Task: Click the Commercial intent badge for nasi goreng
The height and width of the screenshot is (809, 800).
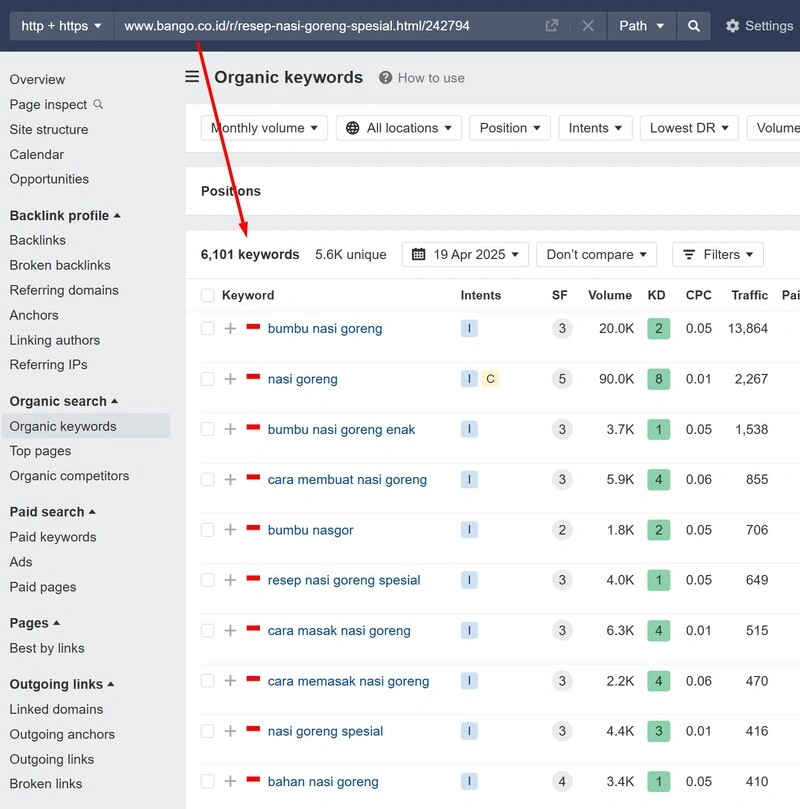Action: click(x=490, y=379)
